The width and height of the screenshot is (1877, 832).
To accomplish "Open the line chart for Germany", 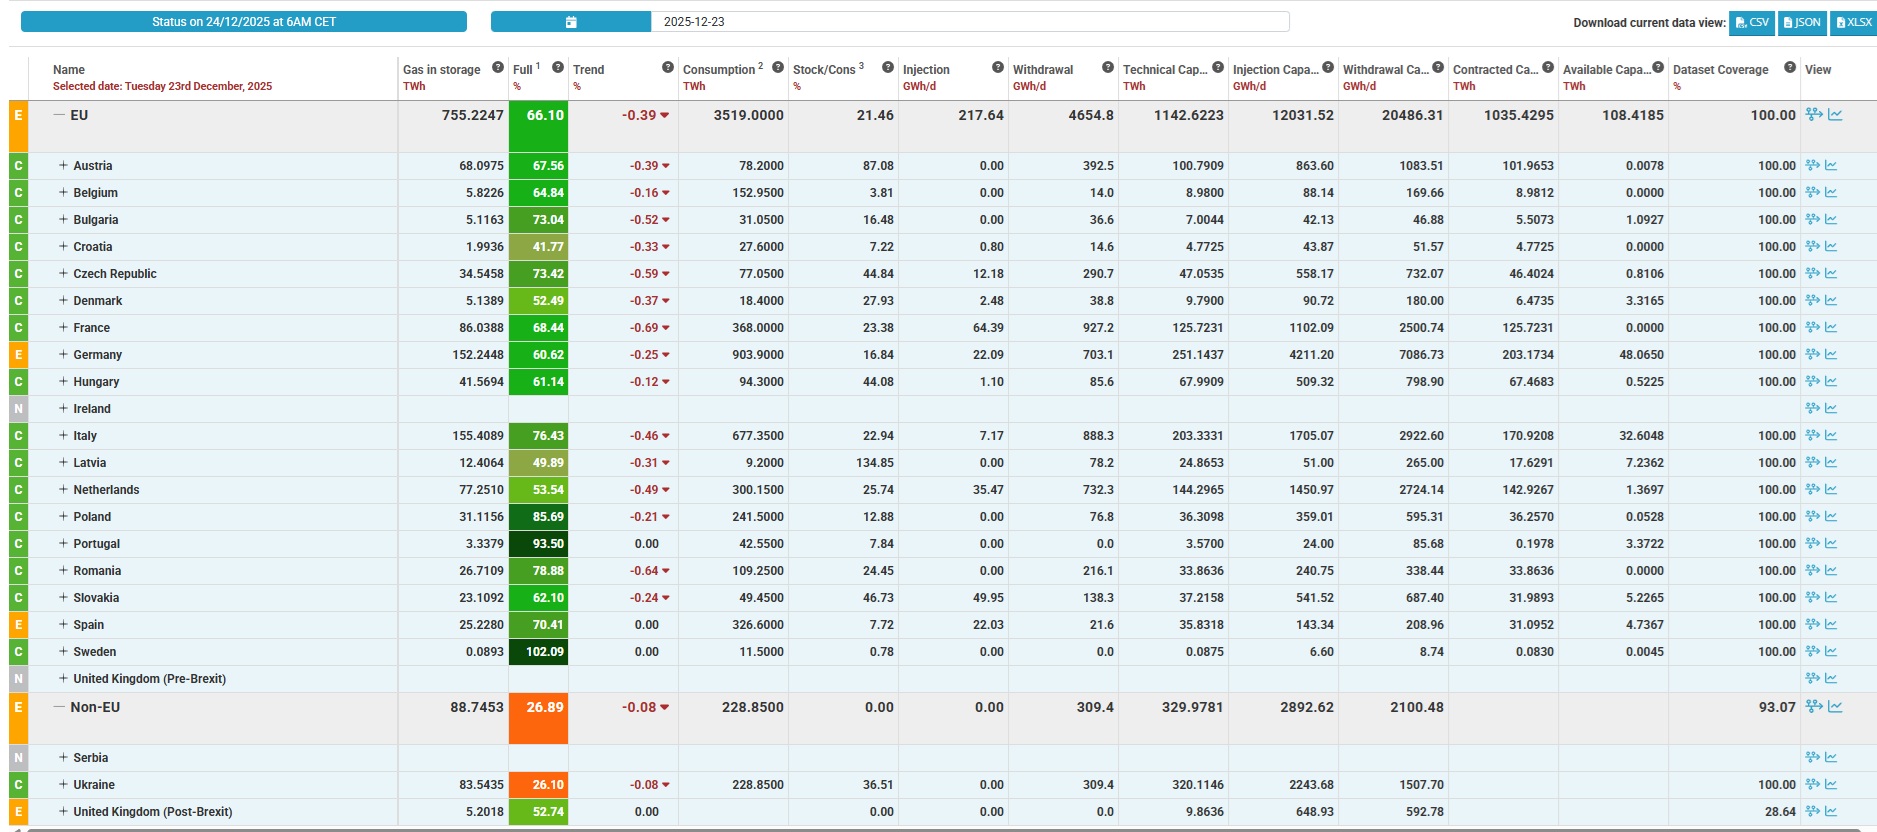I will (1831, 355).
